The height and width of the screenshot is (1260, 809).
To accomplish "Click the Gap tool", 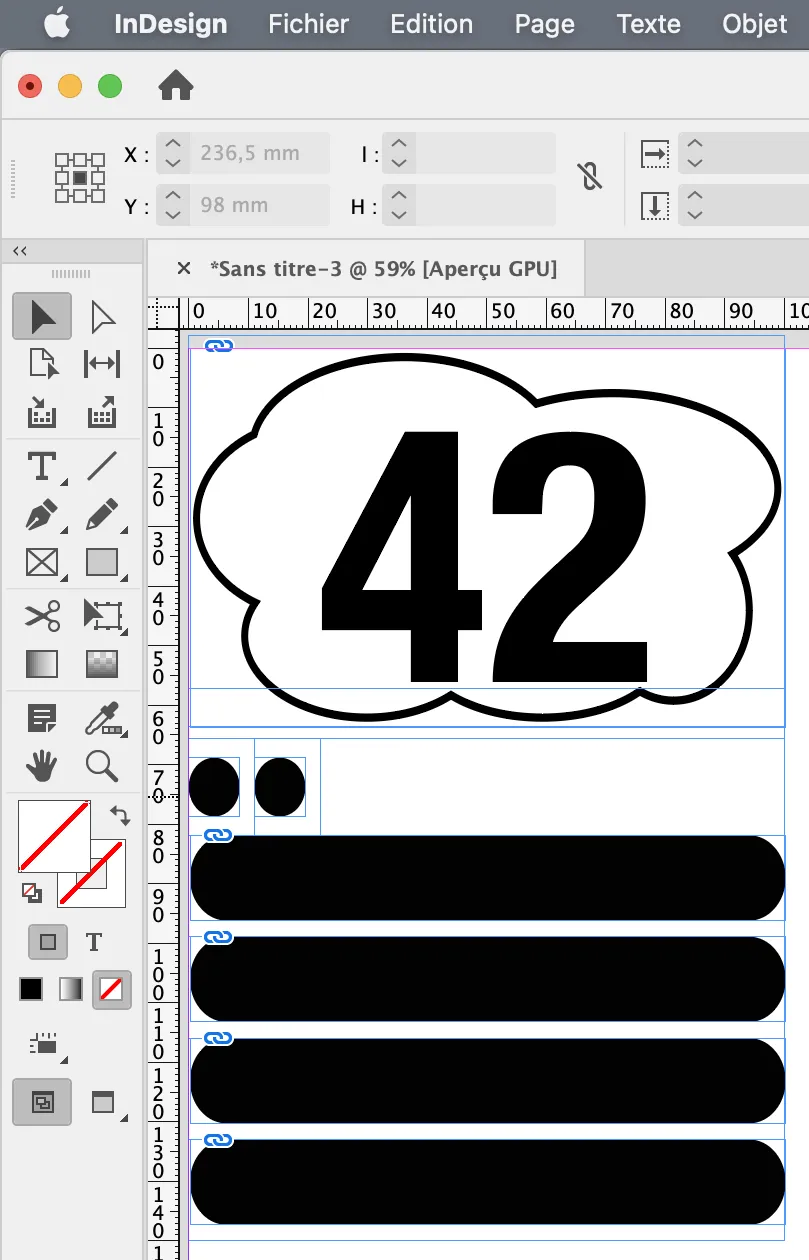I will (102, 364).
